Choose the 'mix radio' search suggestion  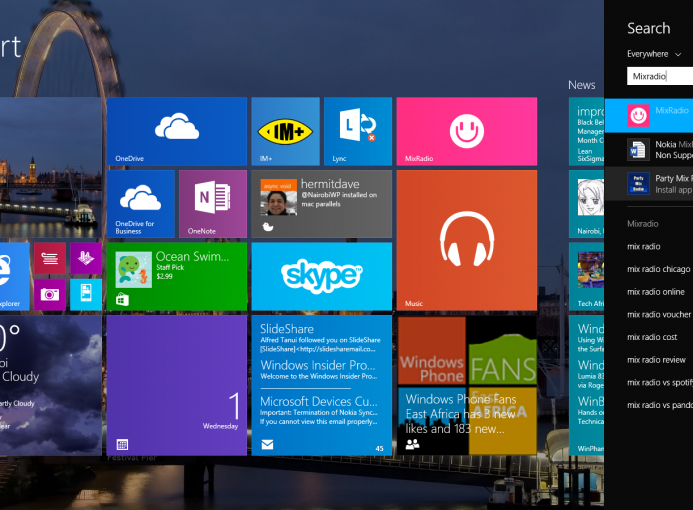[644, 247]
